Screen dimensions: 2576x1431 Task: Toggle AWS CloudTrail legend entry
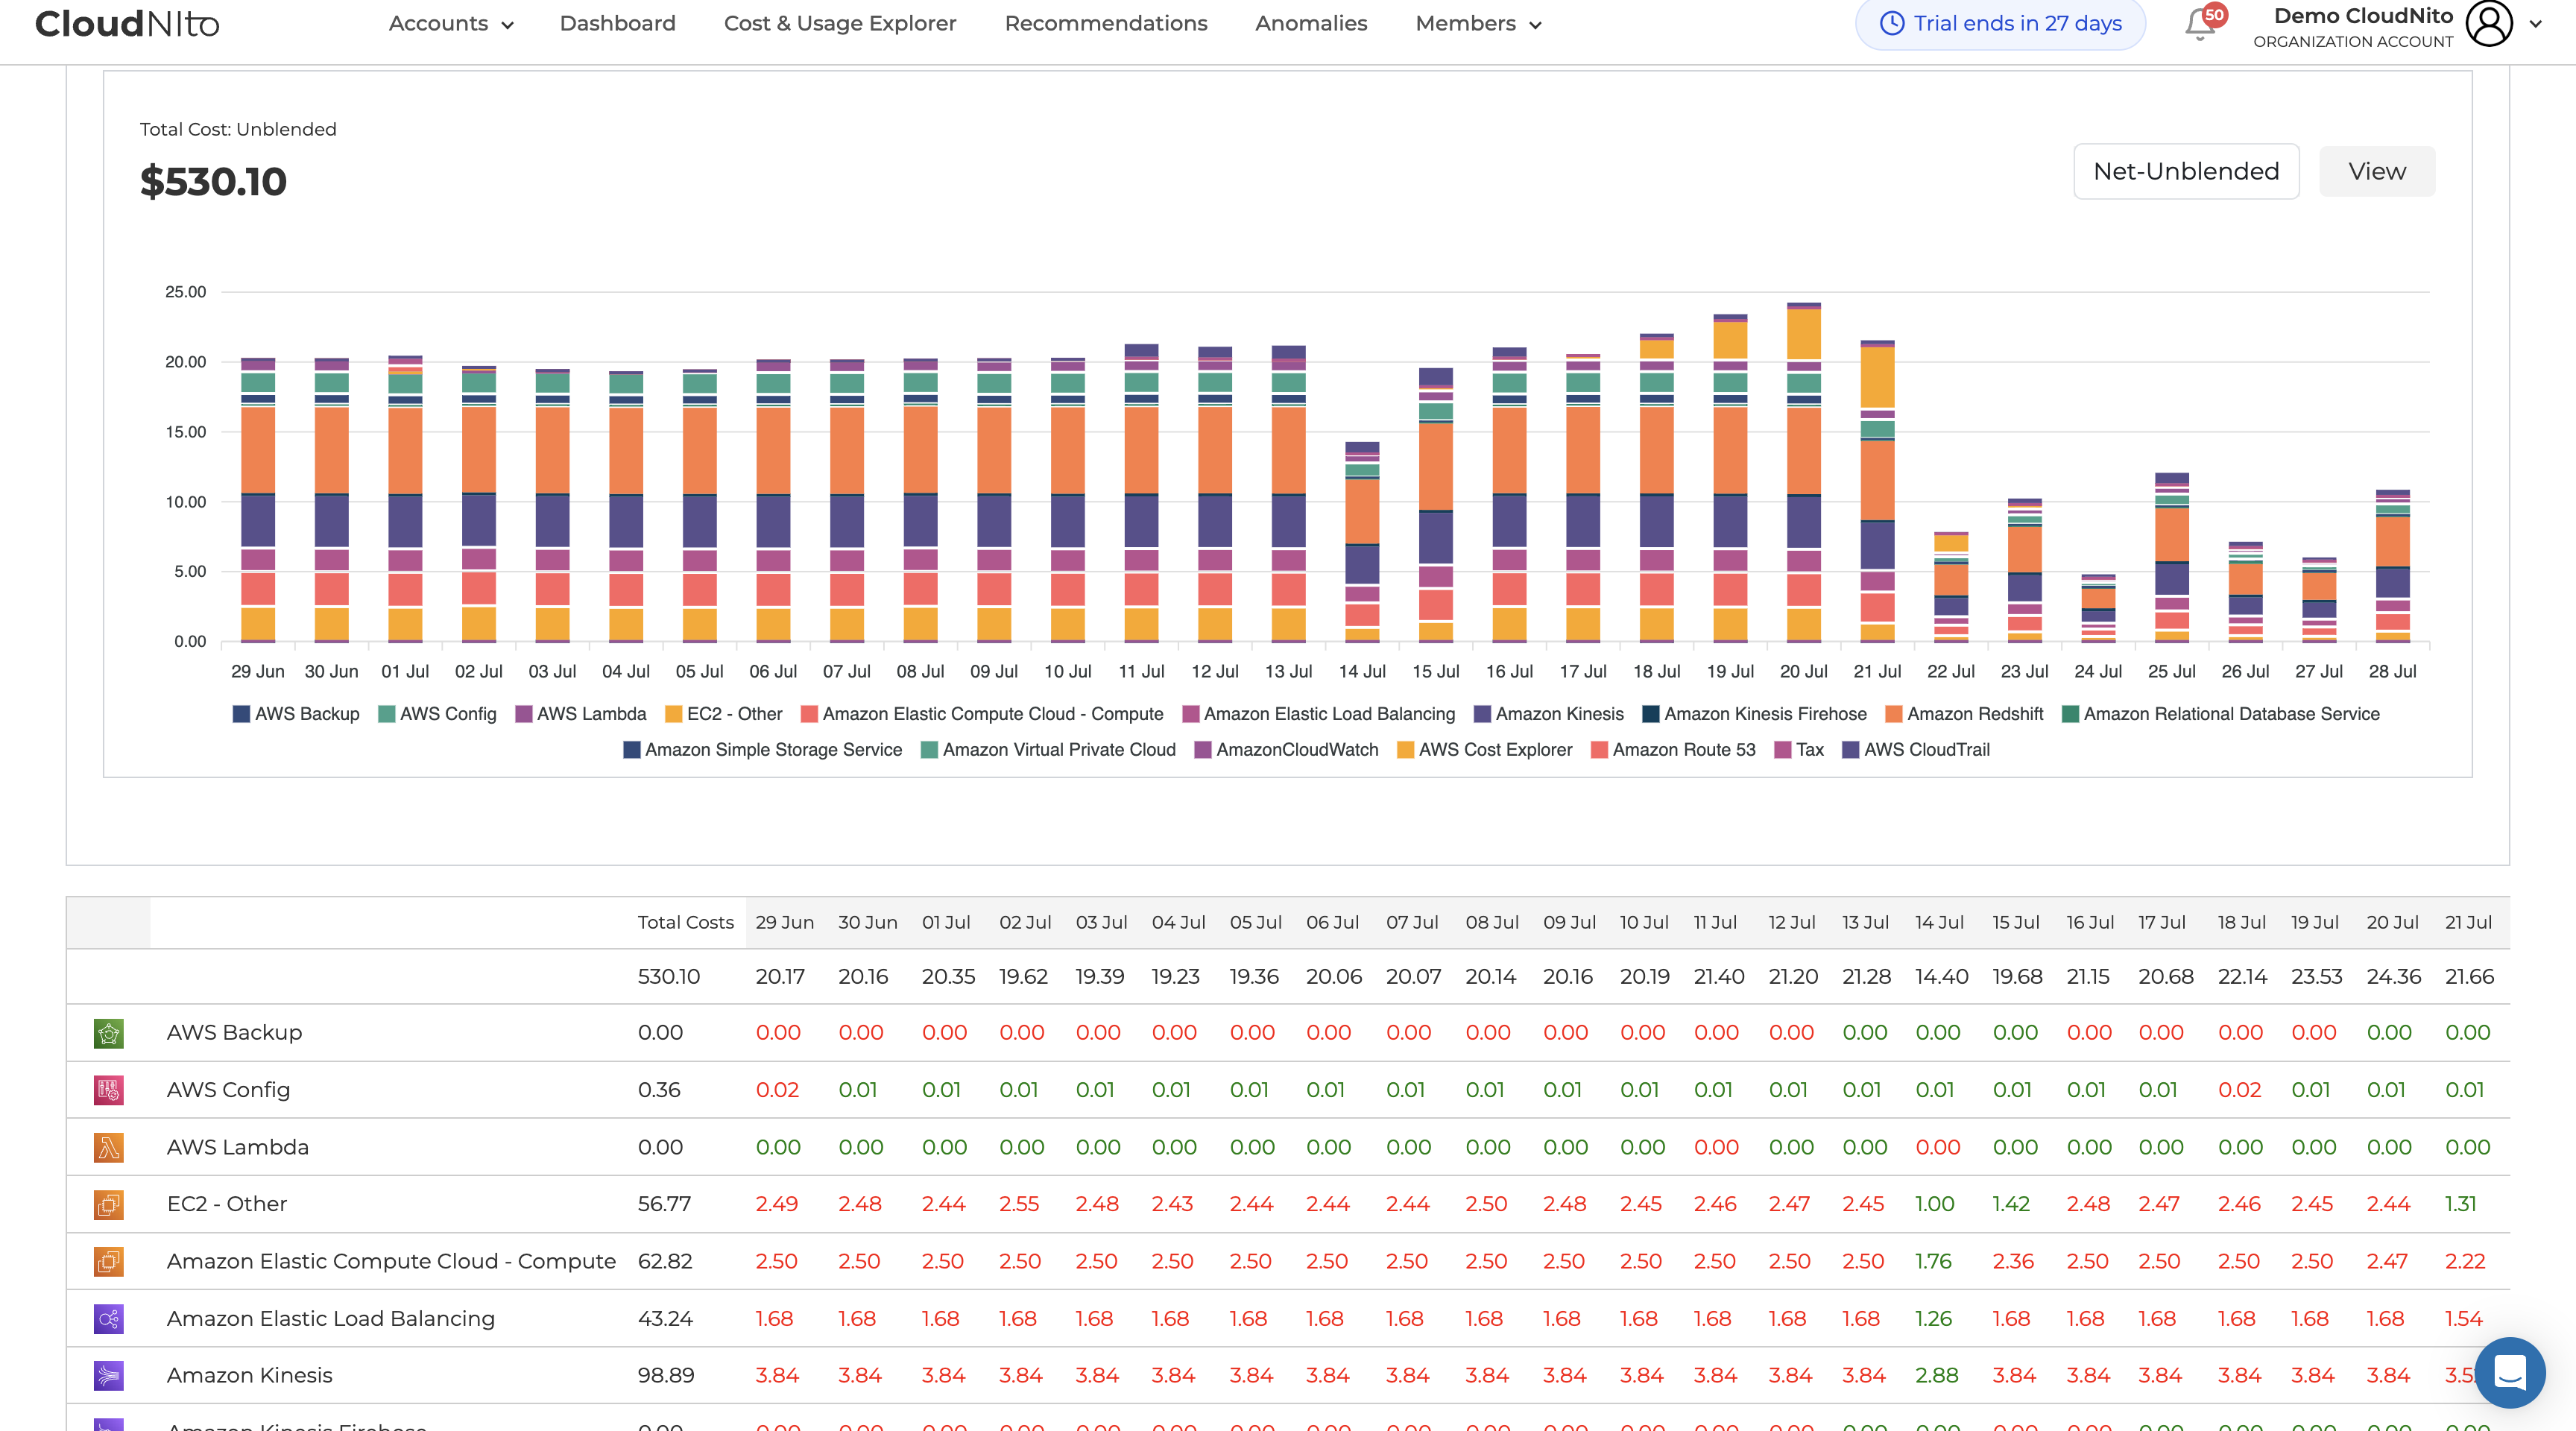tap(1916, 750)
